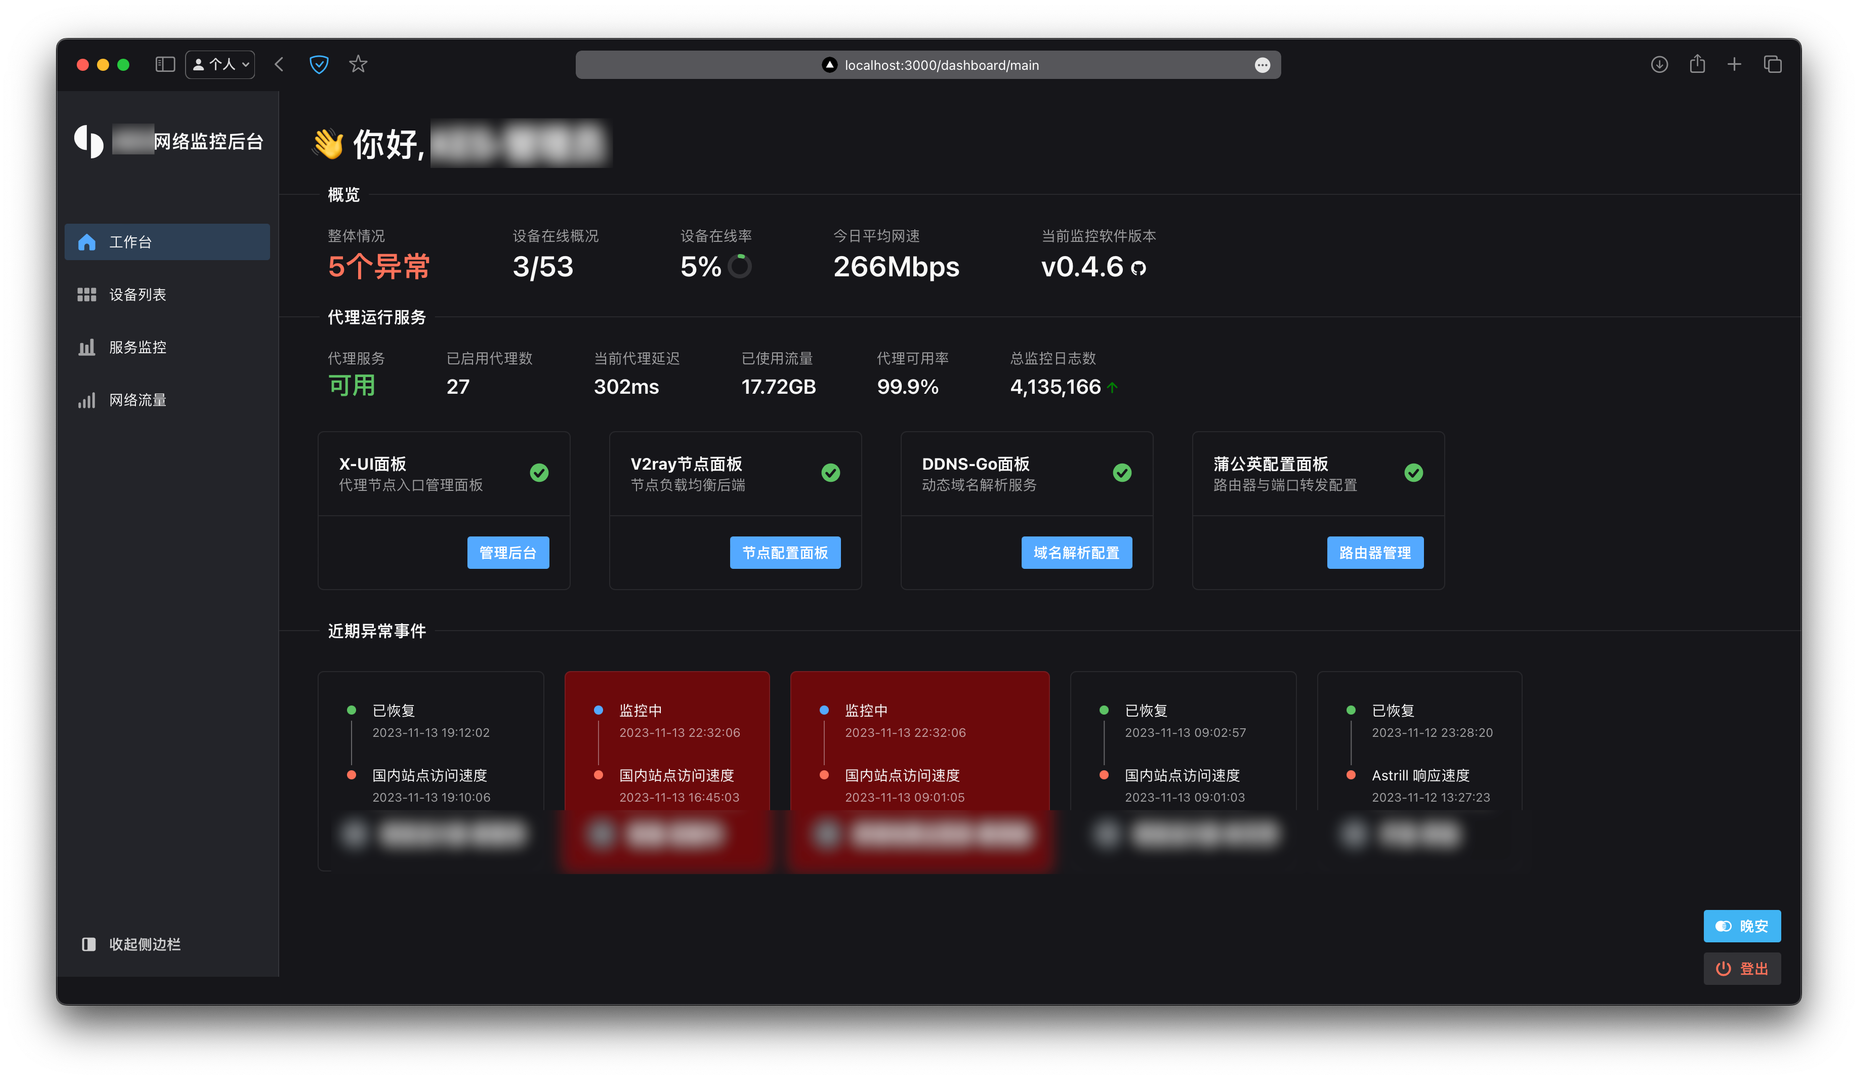Open 设备列表 in the sidebar
The height and width of the screenshot is (1080, 1858).
click(137, 295)
